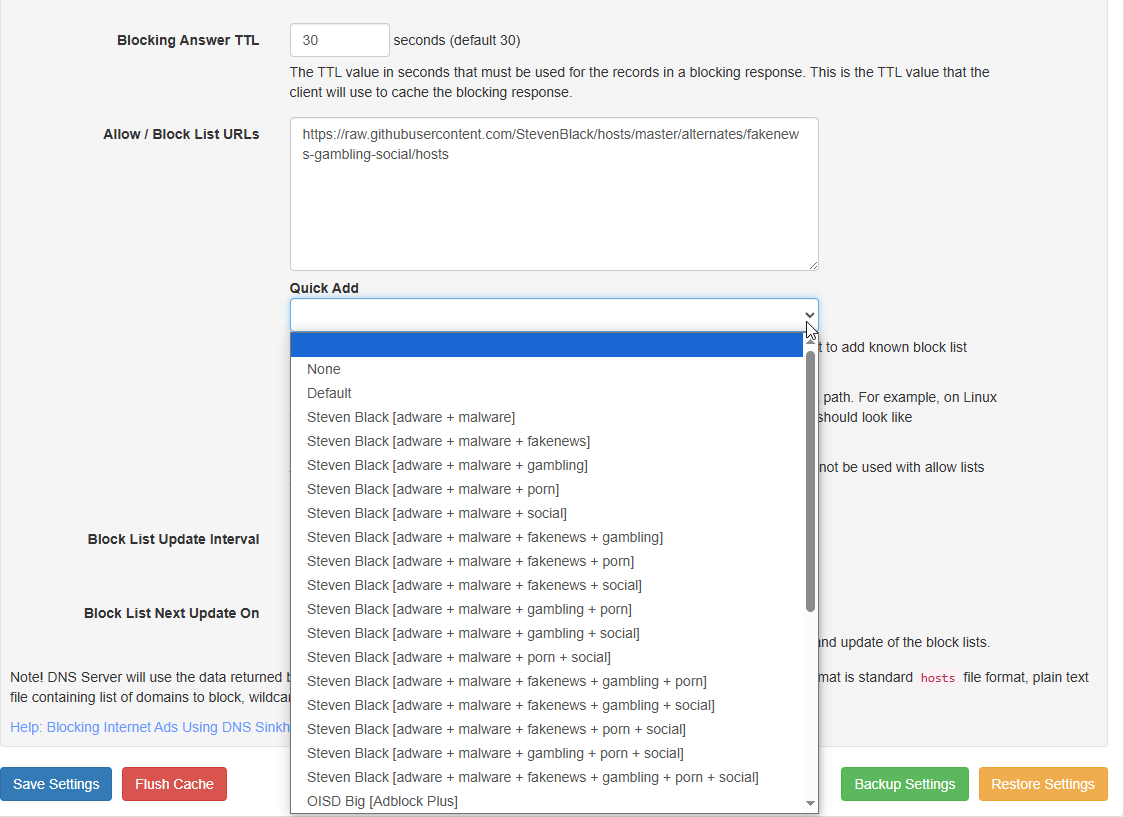
Task: Choose 'Default' from Quick Add list
Action: click(547, 393)
